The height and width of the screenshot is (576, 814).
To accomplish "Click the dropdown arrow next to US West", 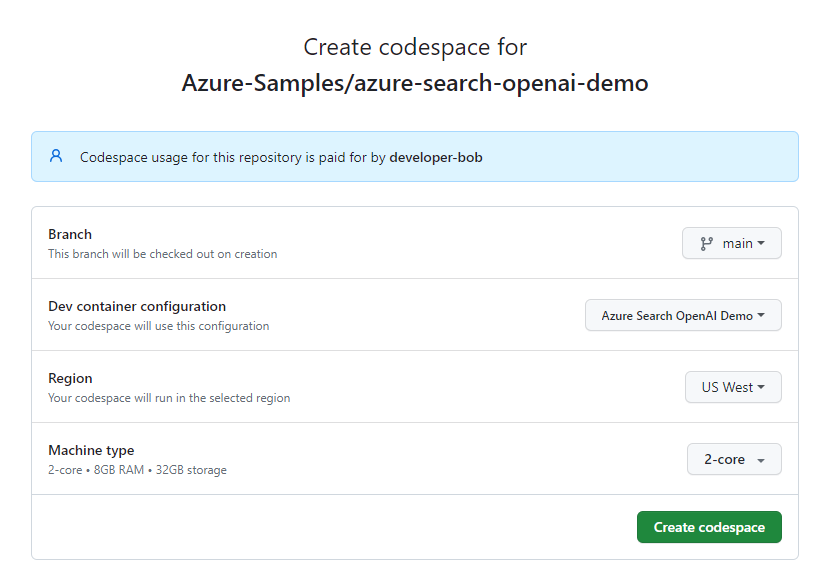I will (x=760, y=387).
